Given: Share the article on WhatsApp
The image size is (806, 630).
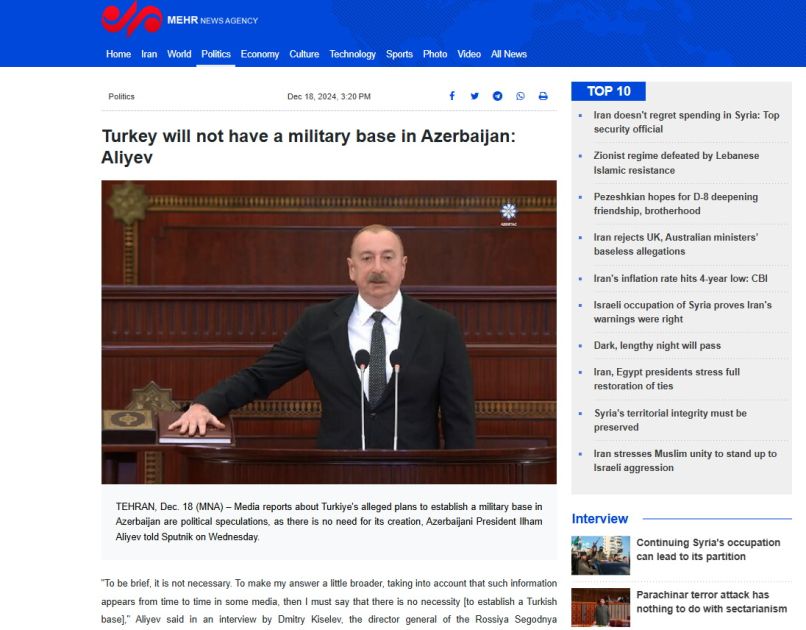Looking at the screenshot, I should [x=520, y=95].
